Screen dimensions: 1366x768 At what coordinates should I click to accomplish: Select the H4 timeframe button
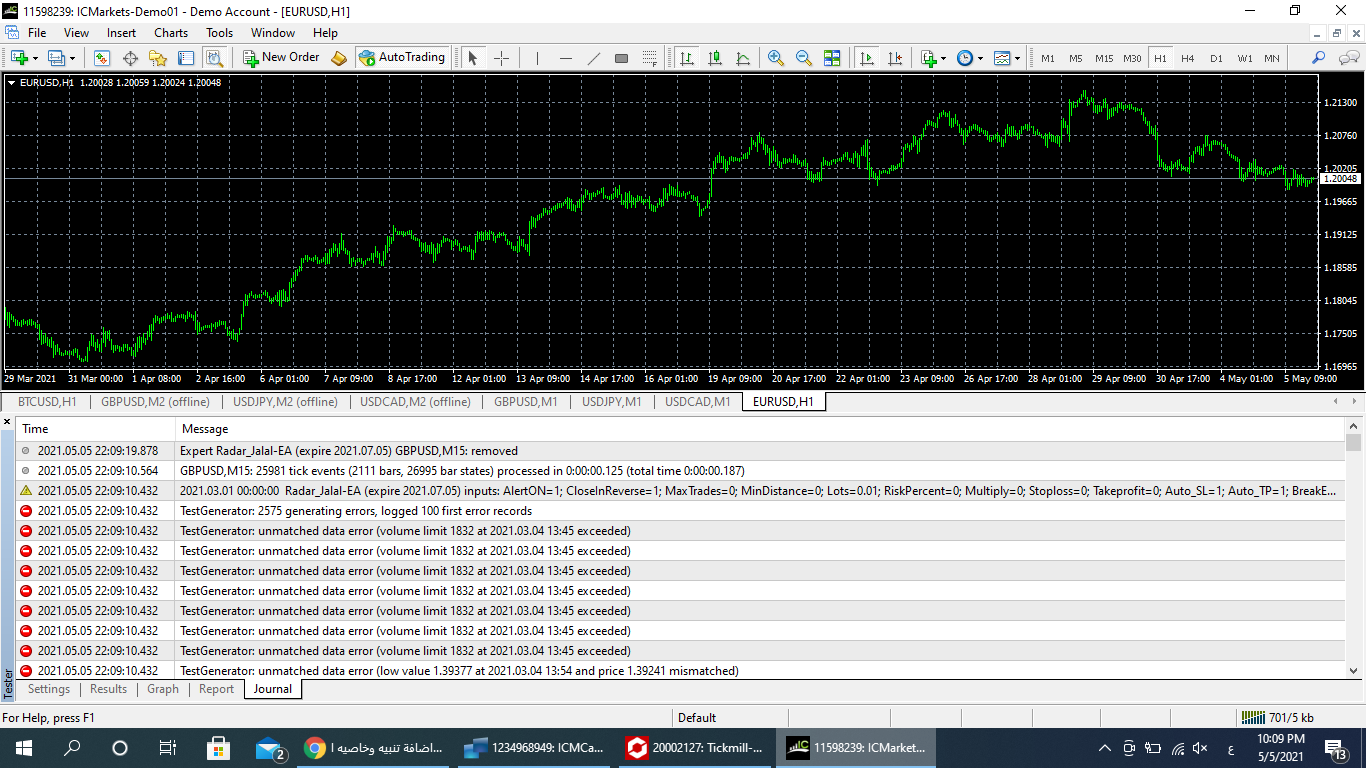pyautogui.click(x=1187, y=58)
